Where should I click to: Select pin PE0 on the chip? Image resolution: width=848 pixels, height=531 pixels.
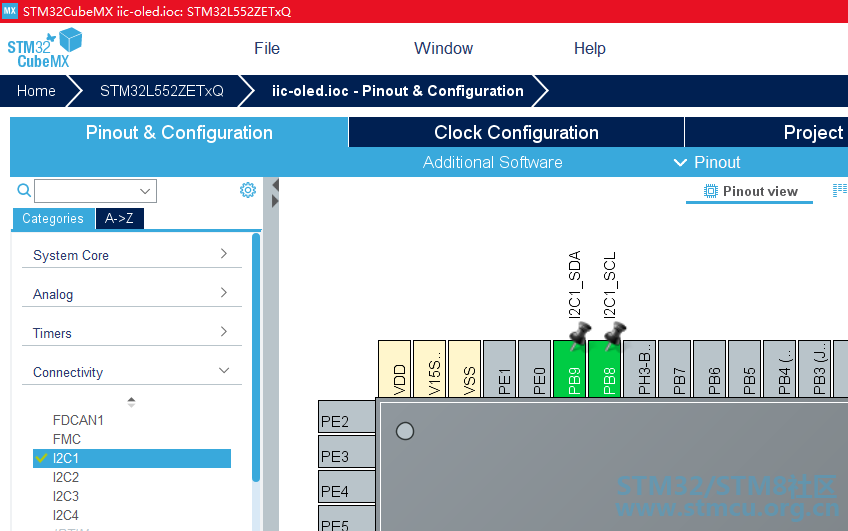tap(534, 369)
